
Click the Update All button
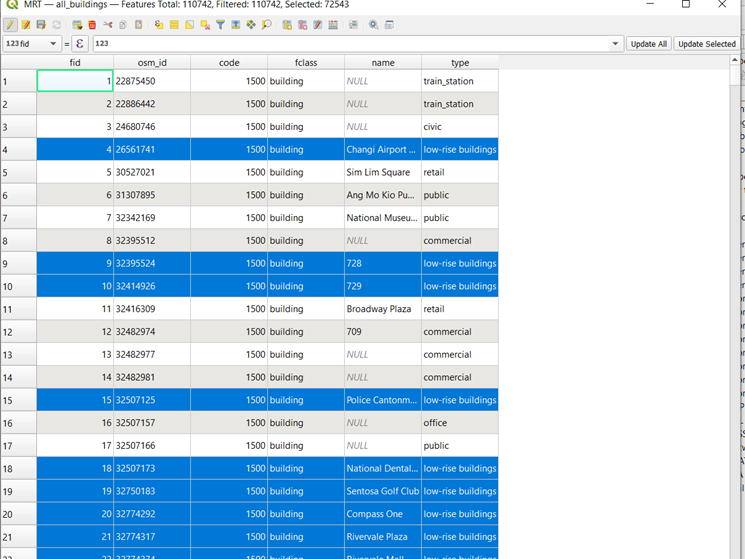coord(648,44)
